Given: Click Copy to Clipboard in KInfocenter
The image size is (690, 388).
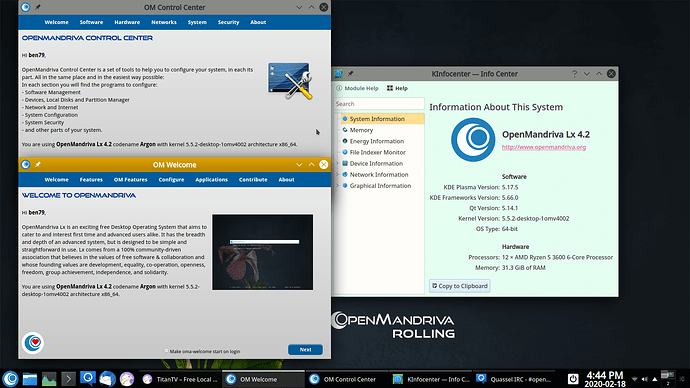Looking at the screenshot, I should pos(460,286).
